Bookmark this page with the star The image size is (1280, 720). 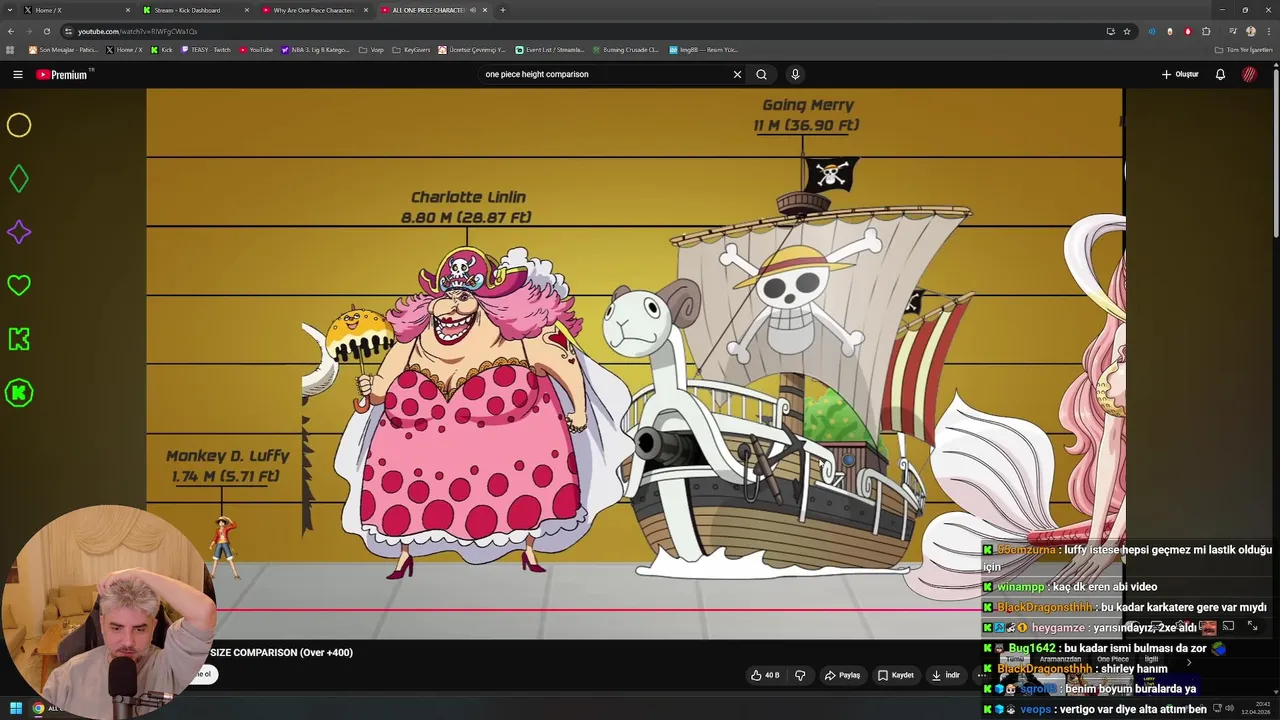[1126, 31]
